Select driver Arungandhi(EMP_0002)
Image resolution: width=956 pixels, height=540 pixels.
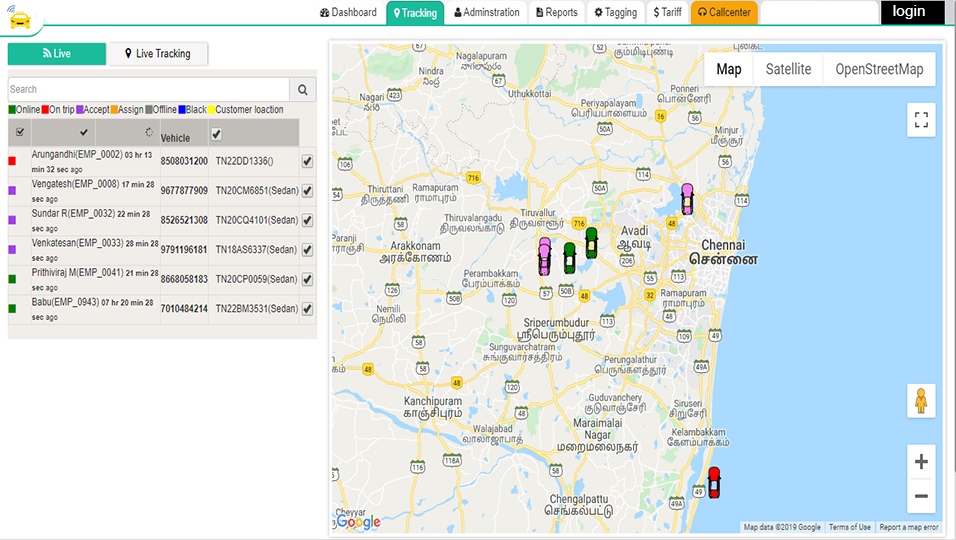[x=77, y=155]
